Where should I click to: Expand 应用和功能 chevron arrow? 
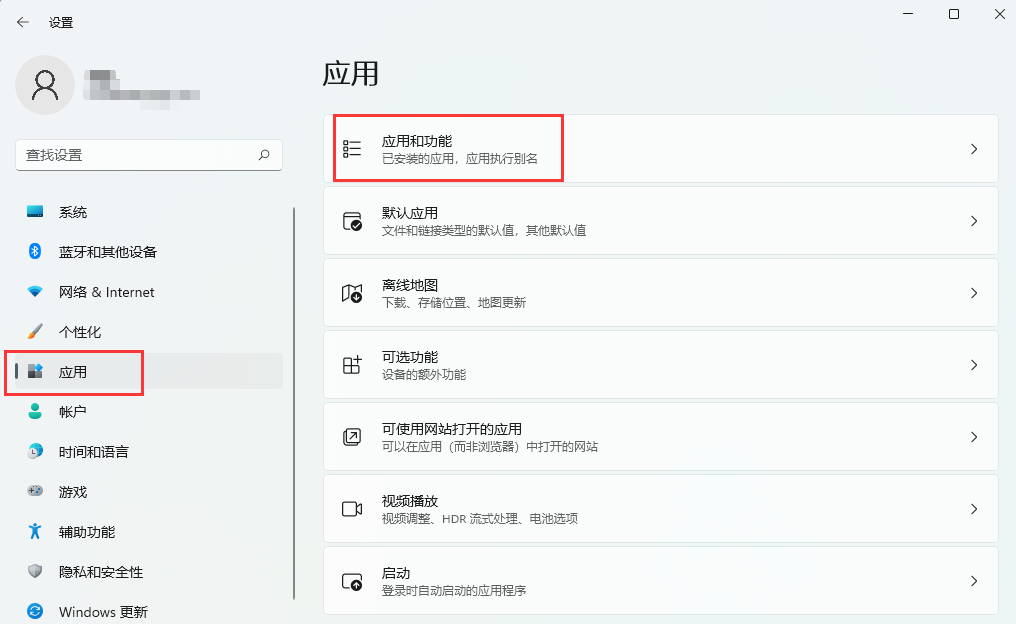point(974,149)
